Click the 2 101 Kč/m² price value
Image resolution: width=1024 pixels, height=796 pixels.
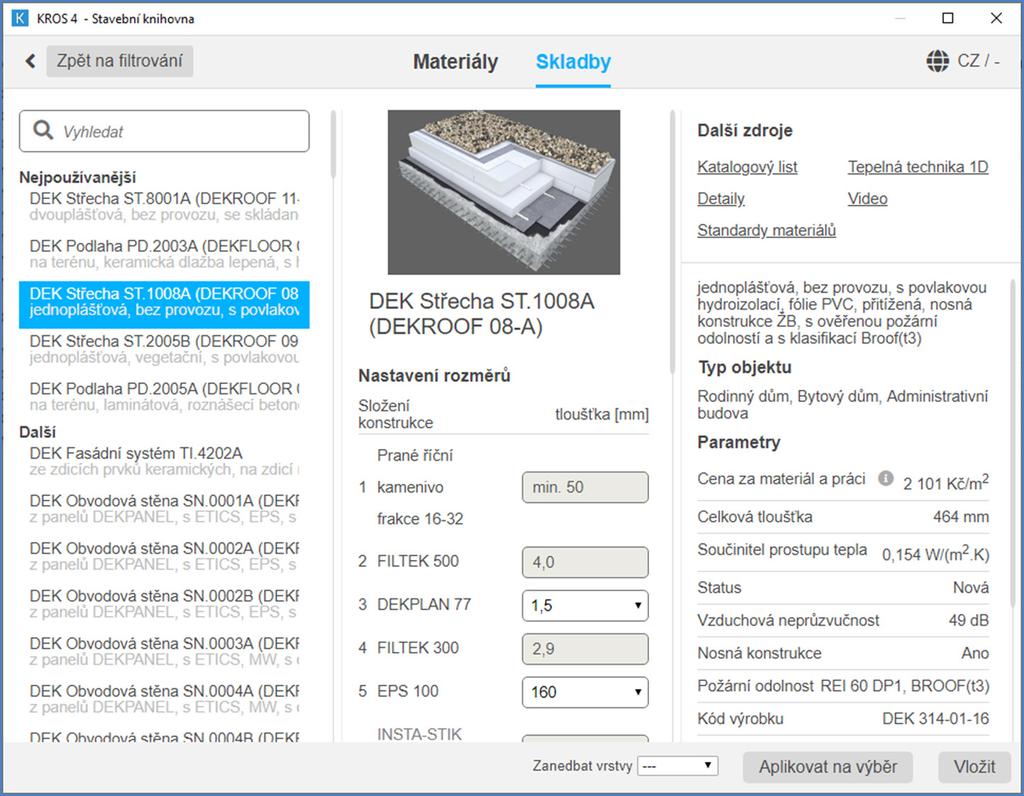[x=946, y=483]
